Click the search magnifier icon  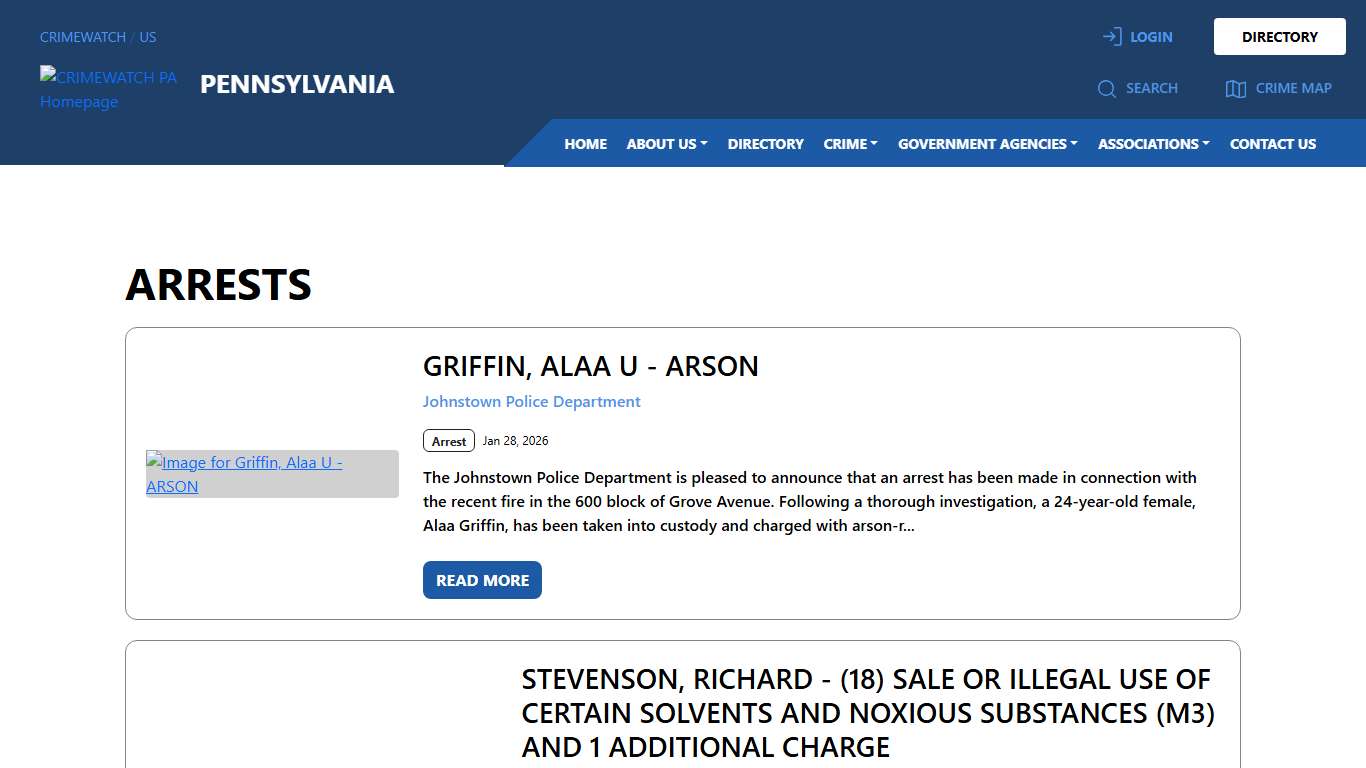coord(1106,89)
